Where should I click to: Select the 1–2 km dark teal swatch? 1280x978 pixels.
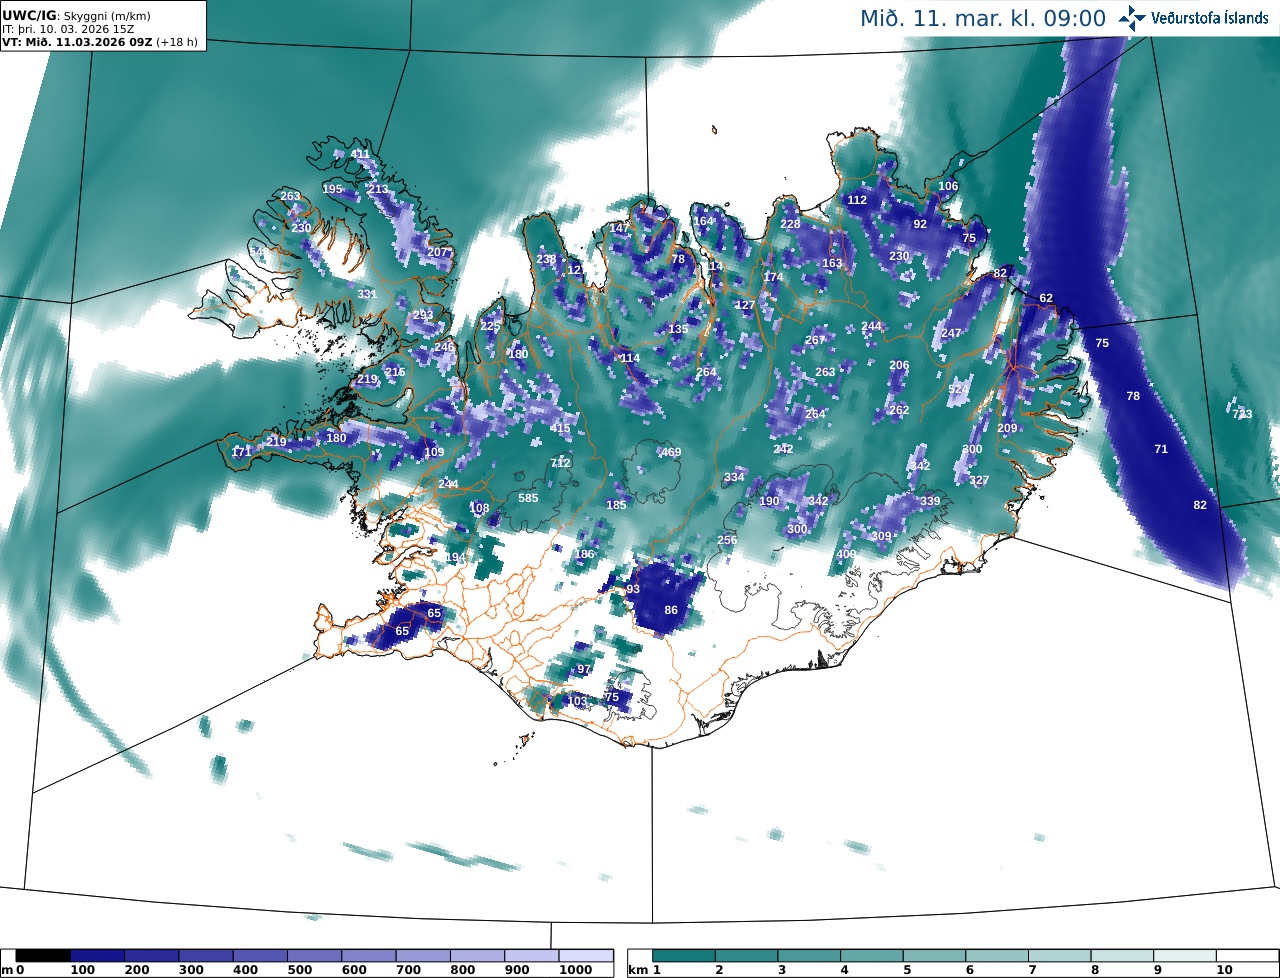coord(685,956)
